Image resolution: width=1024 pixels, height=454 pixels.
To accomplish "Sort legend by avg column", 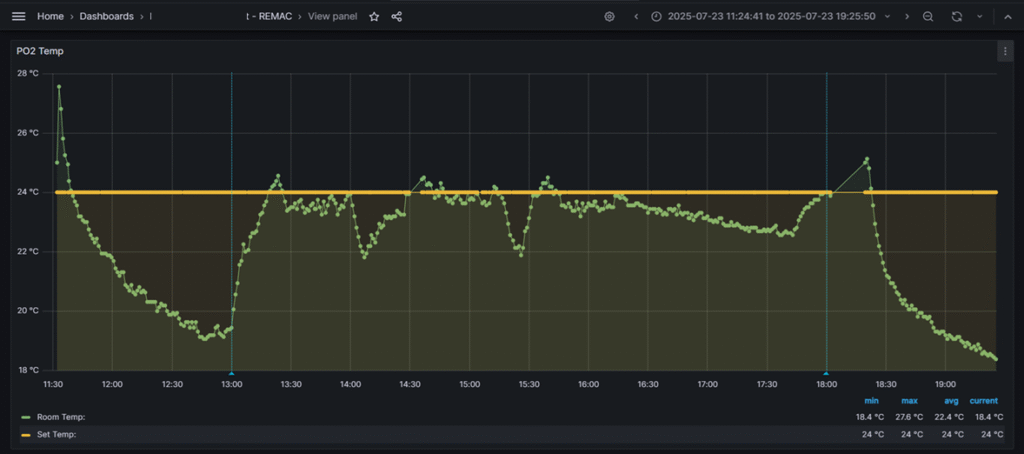I will pyautogui.click(x=951, y=401).
